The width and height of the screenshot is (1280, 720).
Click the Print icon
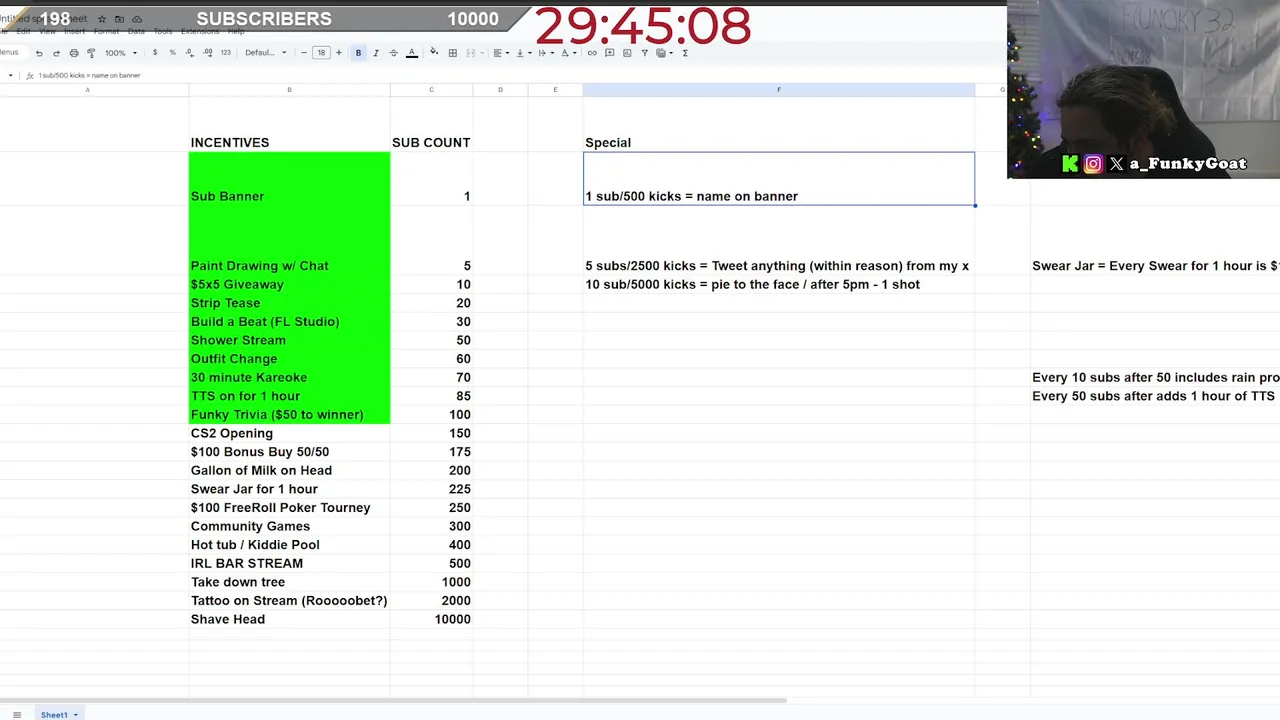coord(74,53)
